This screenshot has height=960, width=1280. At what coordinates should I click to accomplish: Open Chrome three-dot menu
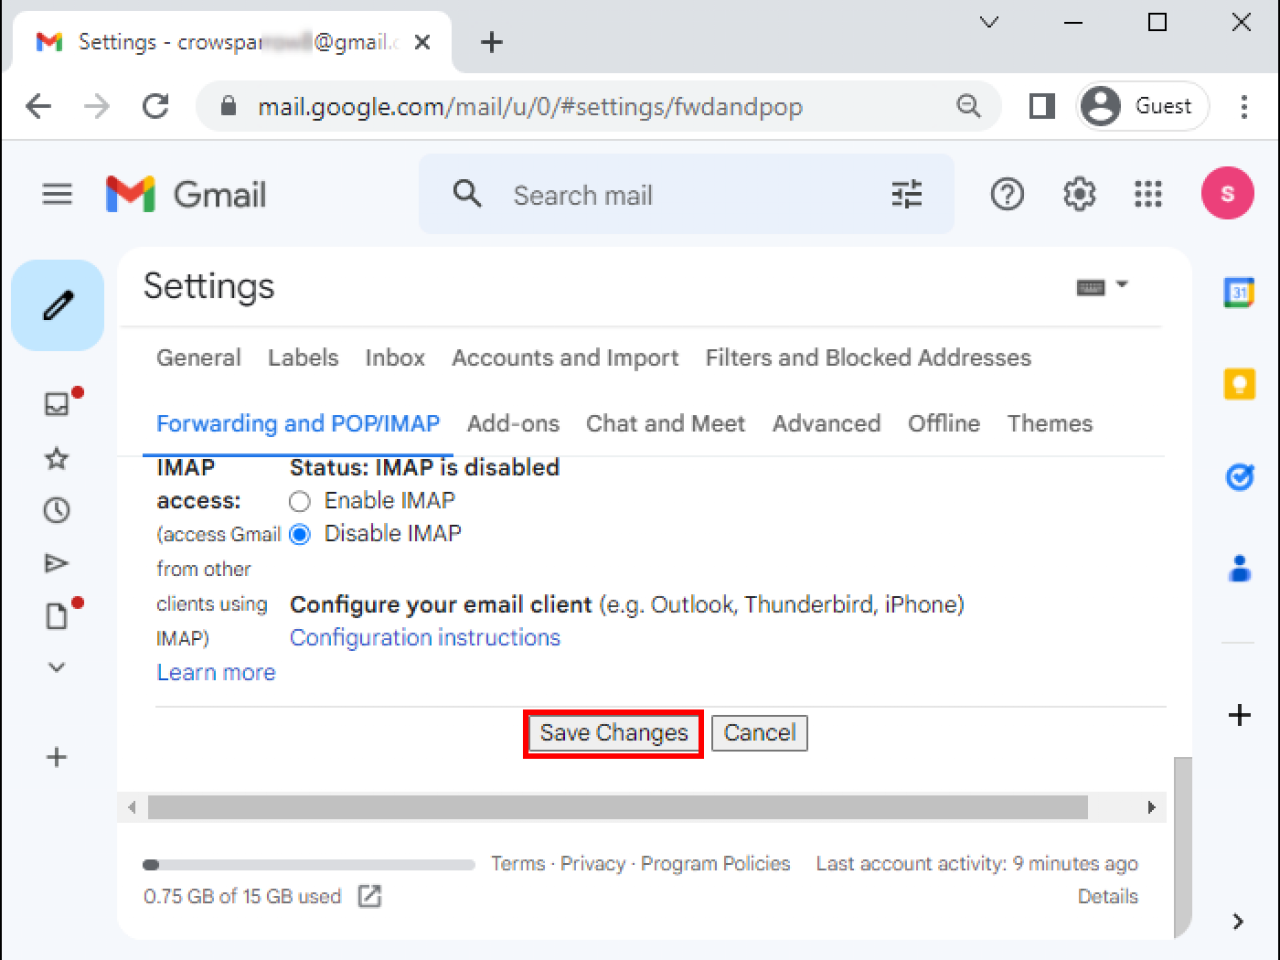pyautogui.click(x=1244, y=106)
